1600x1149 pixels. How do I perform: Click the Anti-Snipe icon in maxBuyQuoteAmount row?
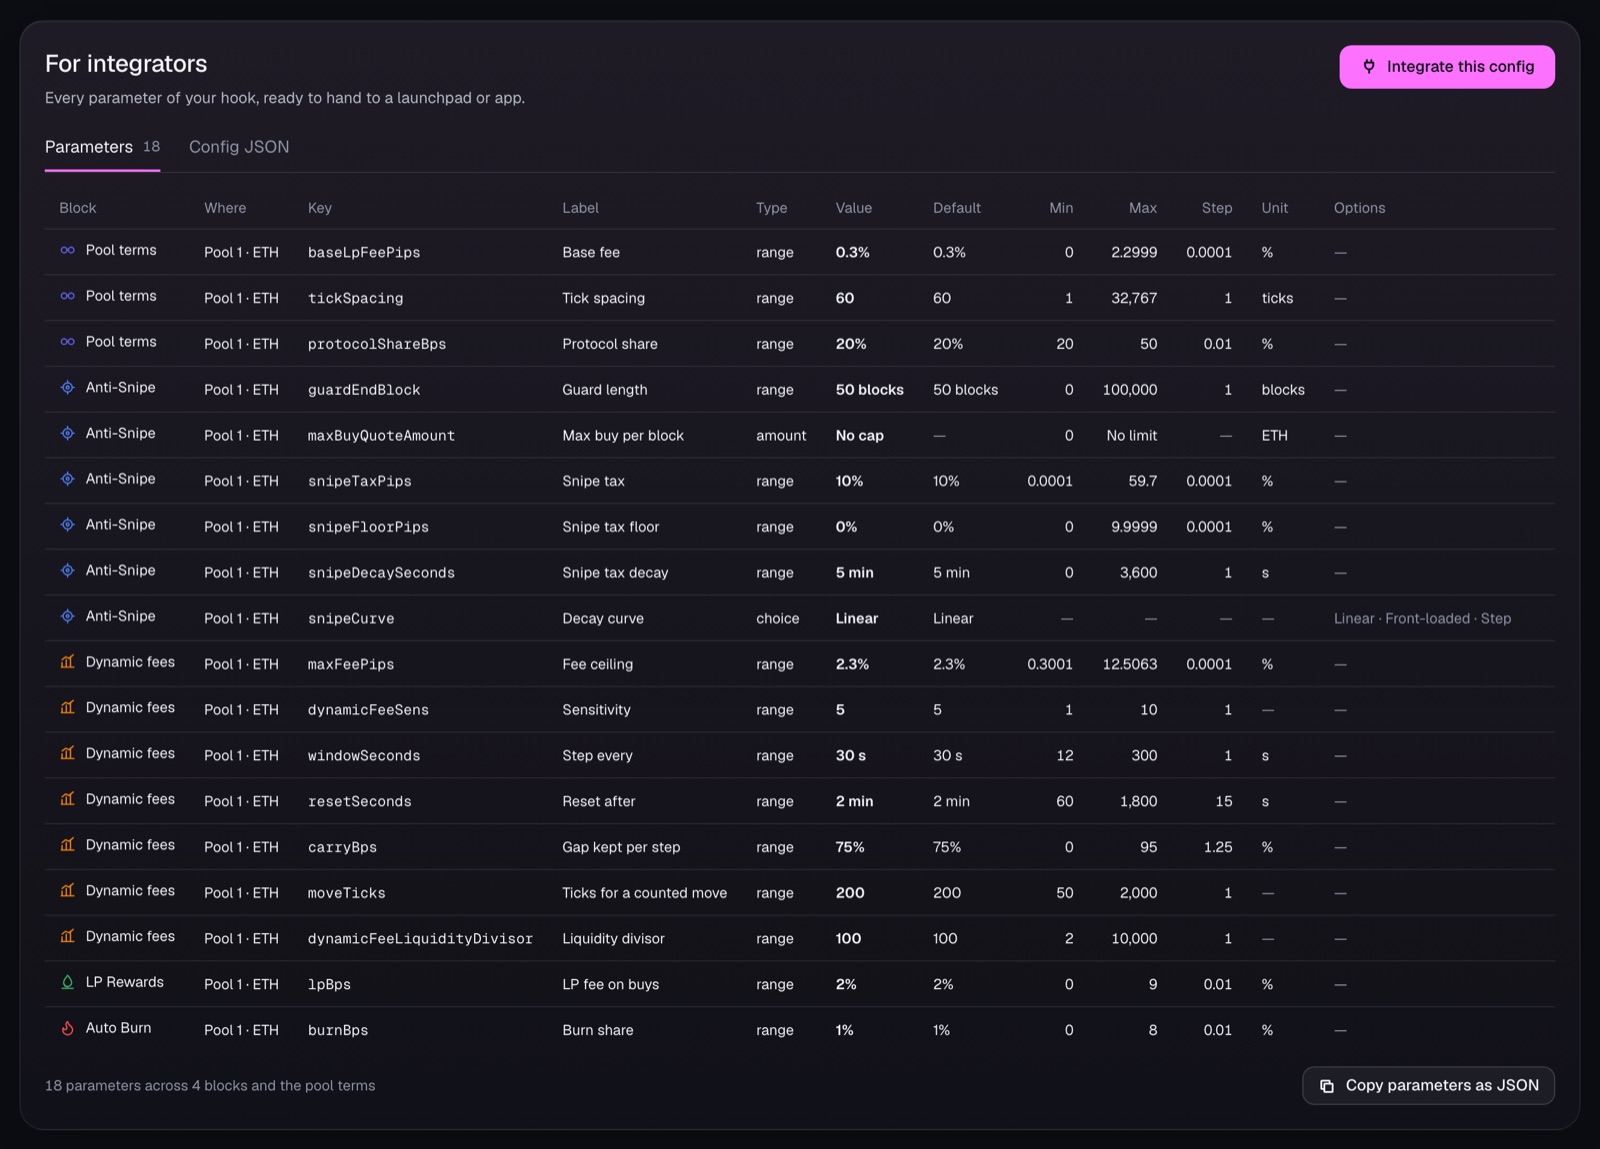coord(67,433)
